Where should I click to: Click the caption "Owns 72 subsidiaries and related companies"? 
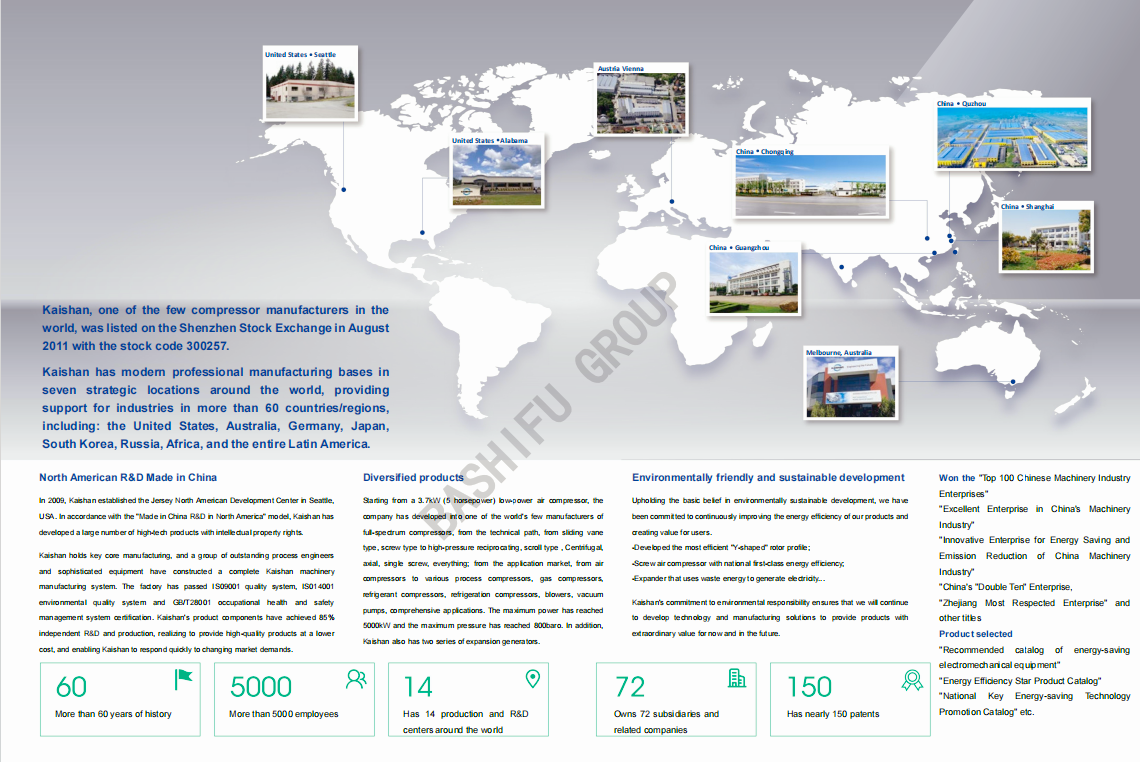point(666,722)
